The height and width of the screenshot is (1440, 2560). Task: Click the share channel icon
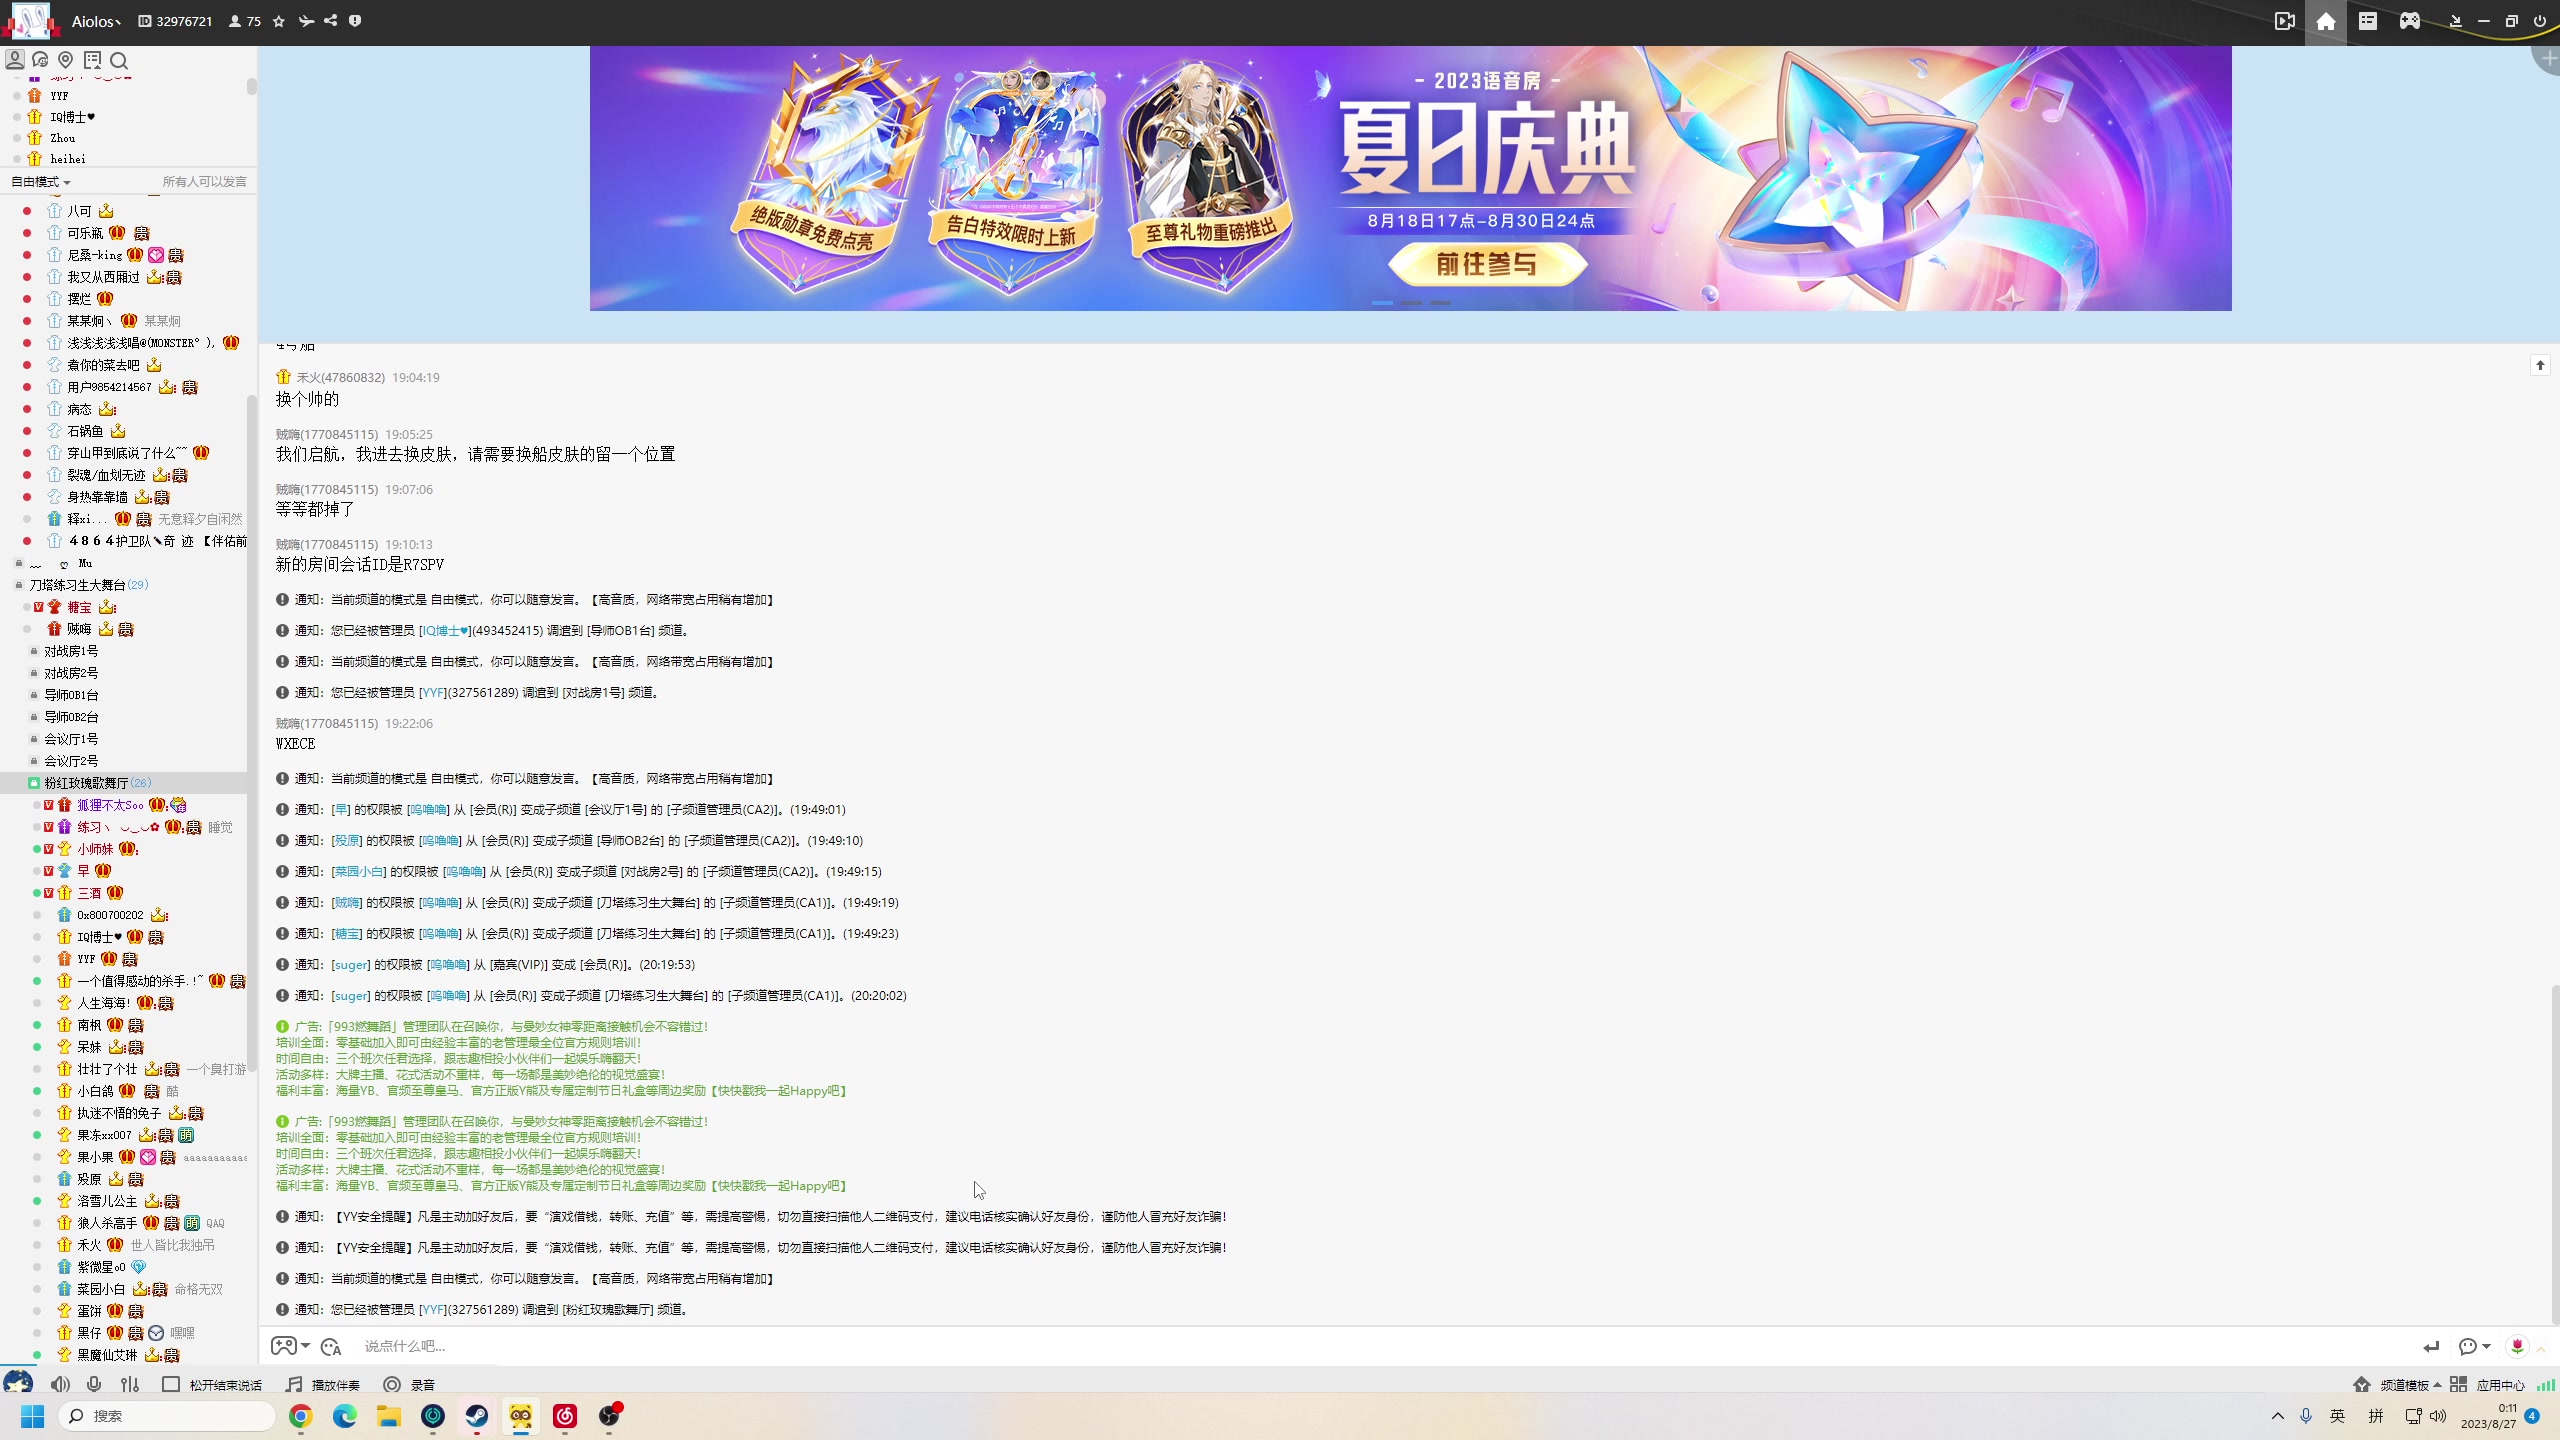(331, 21)
